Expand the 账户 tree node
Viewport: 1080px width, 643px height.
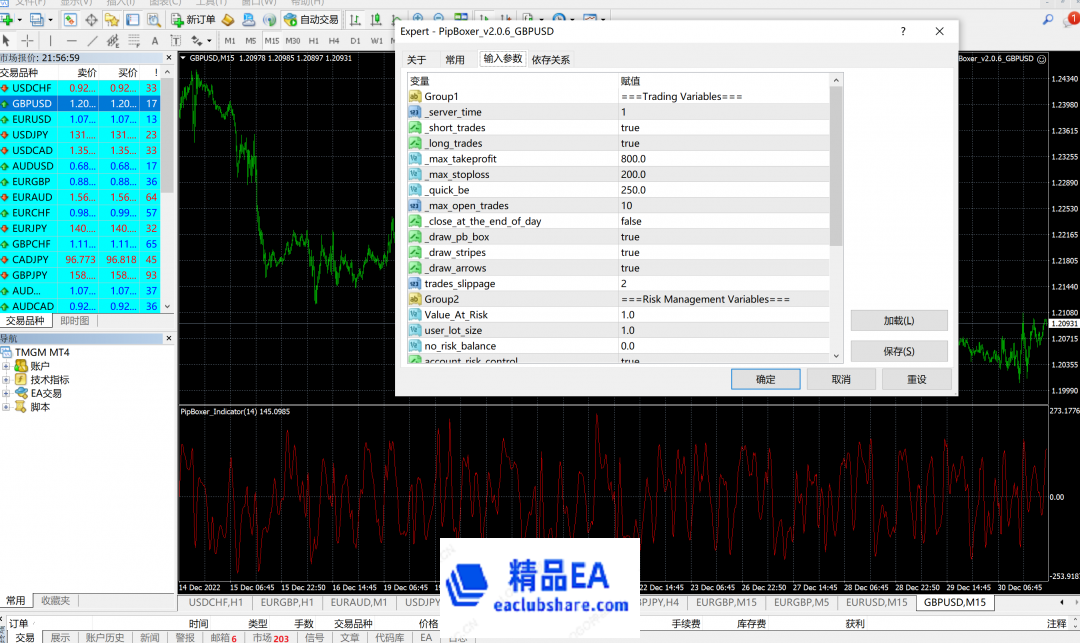coord(6,366)
